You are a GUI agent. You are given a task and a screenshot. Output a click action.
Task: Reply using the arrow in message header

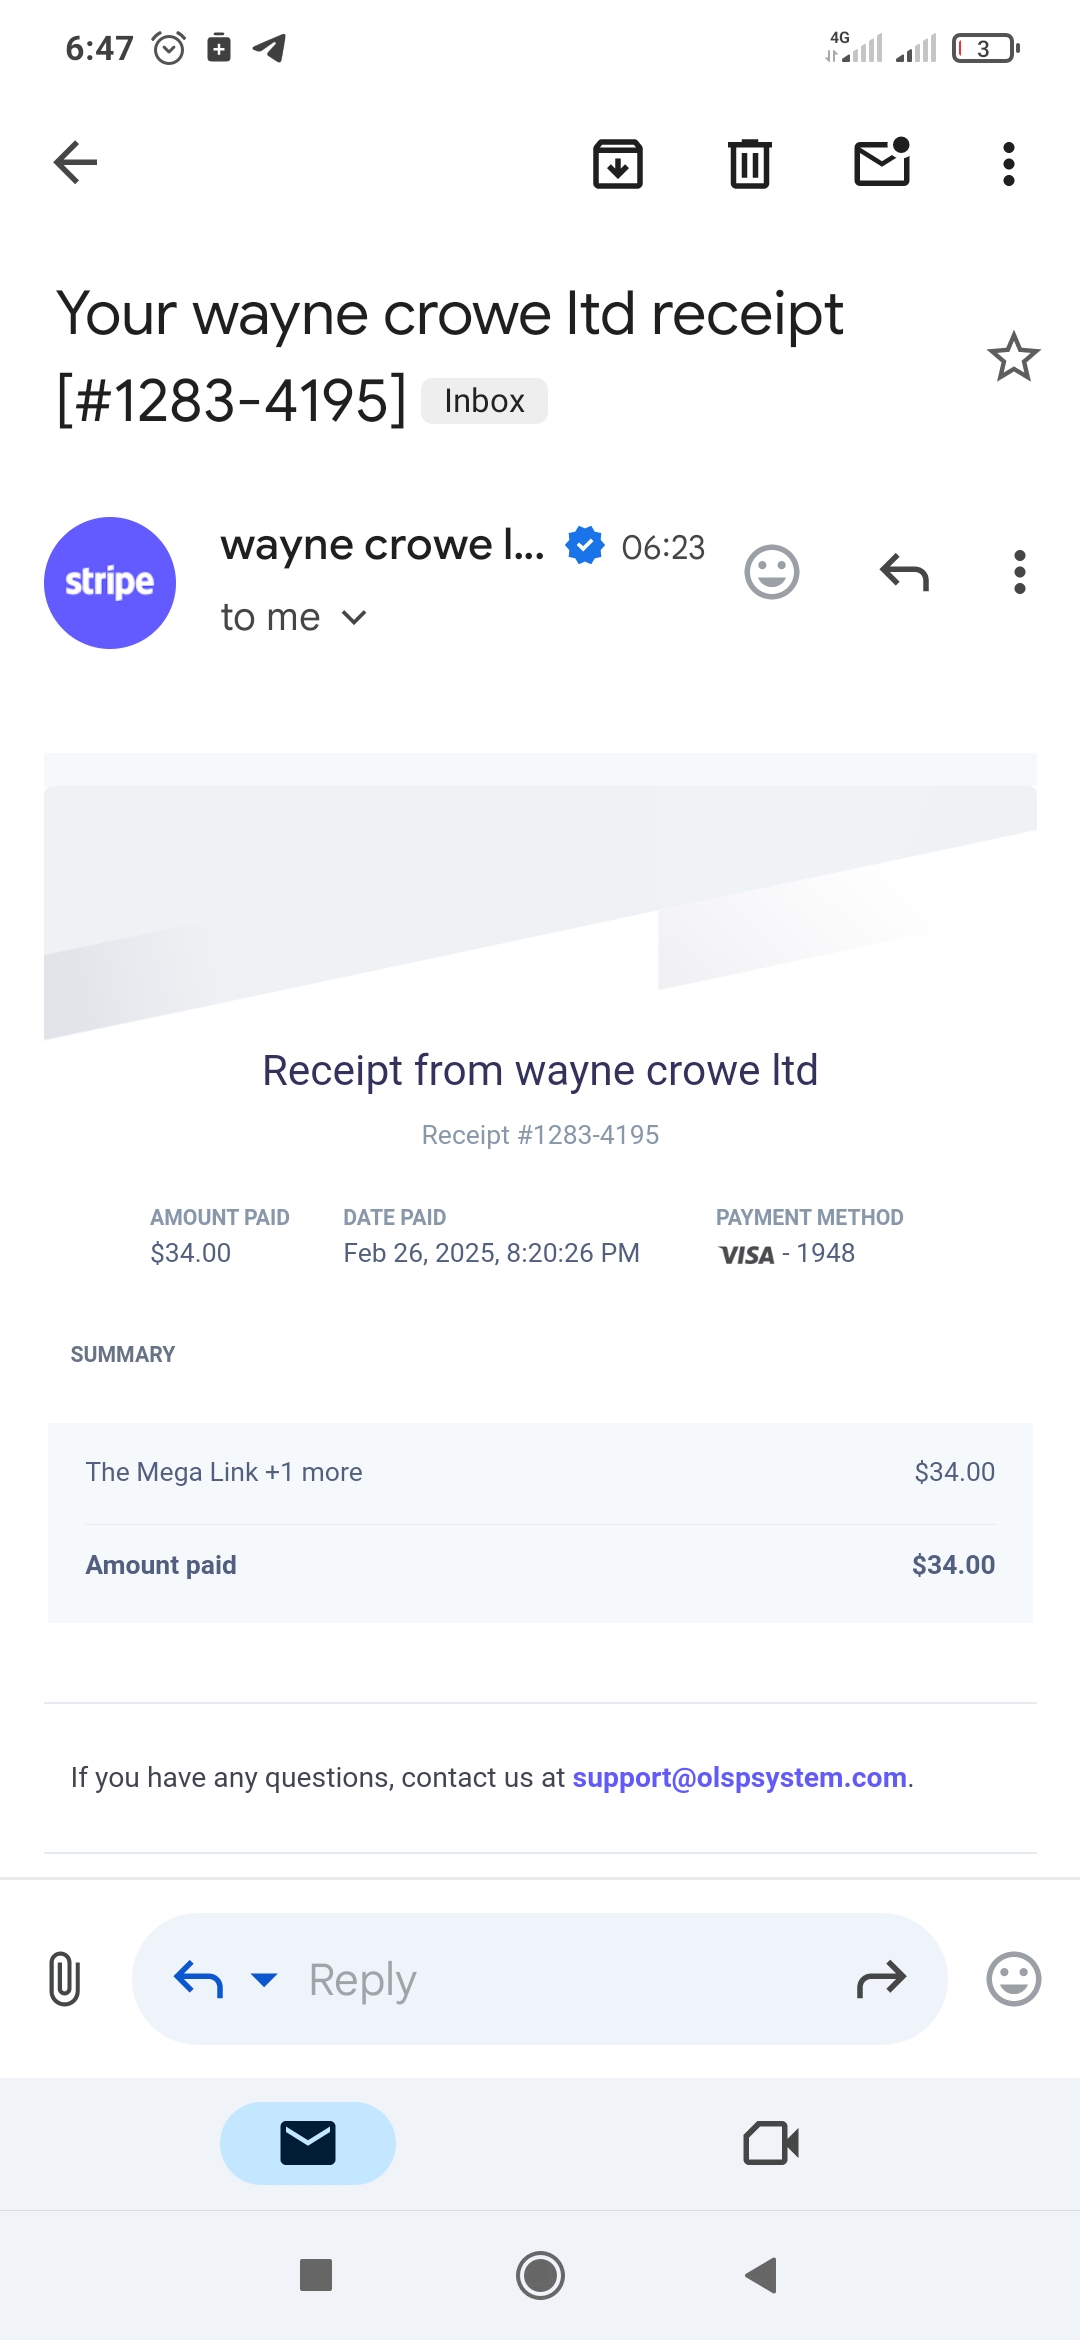(x=904, y=572)
